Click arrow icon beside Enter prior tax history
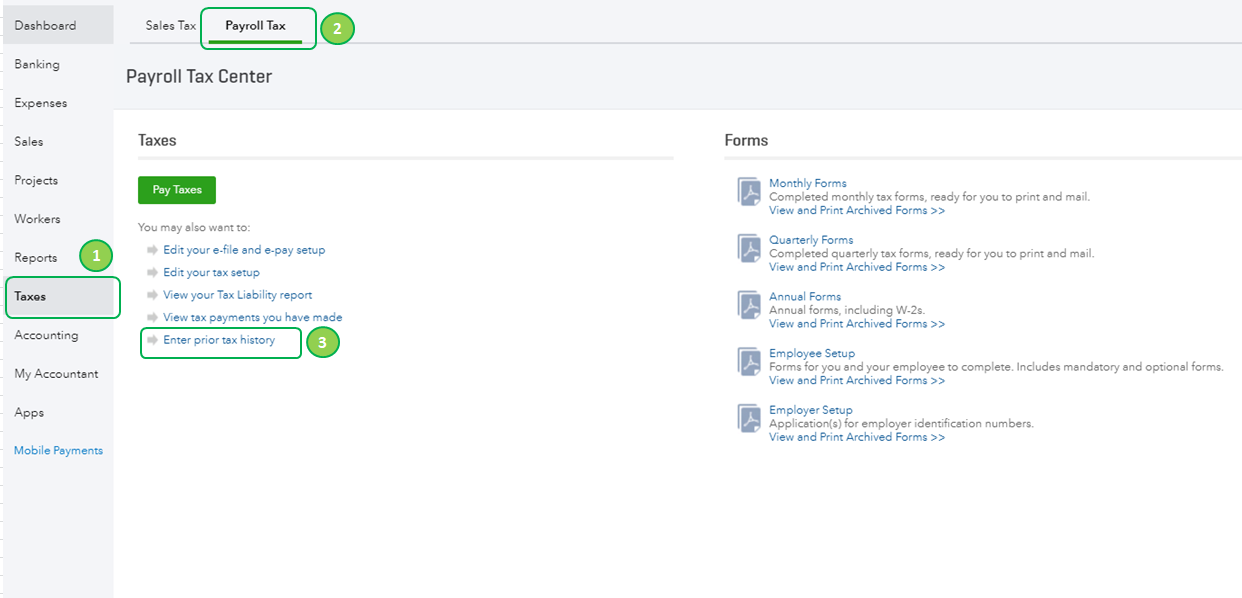The image size is (1242, 598). (152, 340)
